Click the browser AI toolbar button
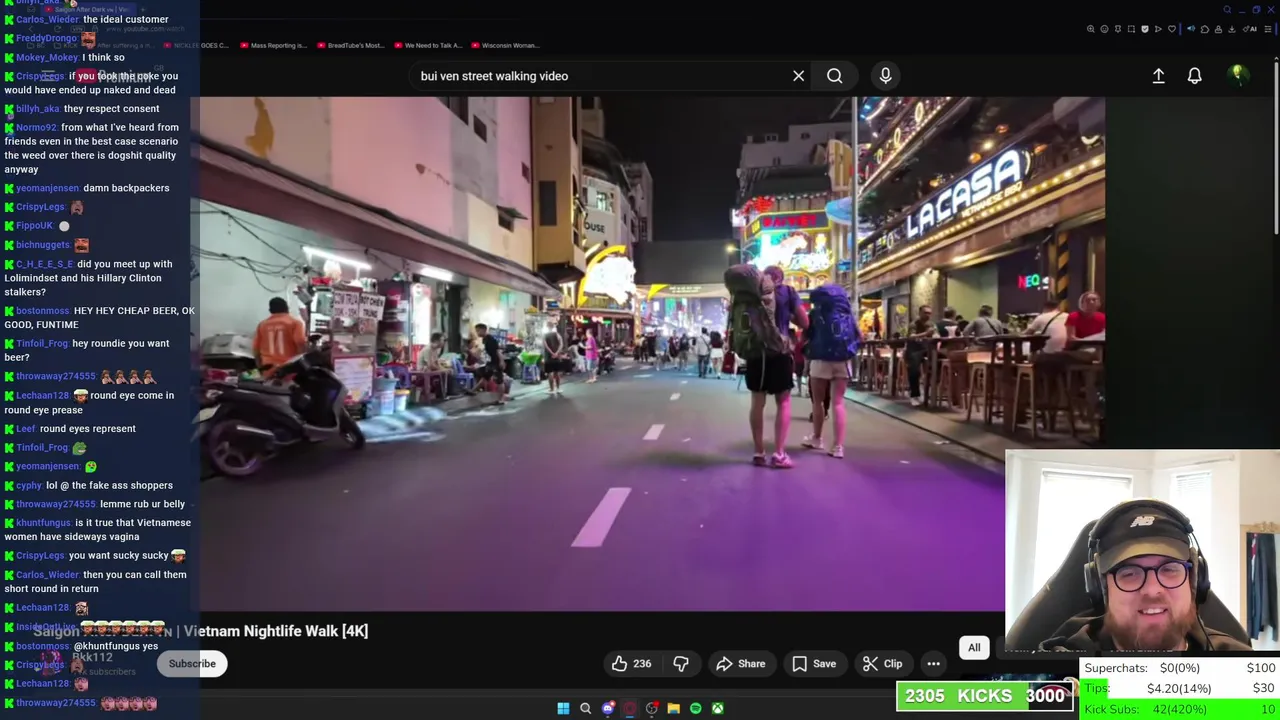The height and width of the screenshot is (720, 1280). pos(1251,29)
